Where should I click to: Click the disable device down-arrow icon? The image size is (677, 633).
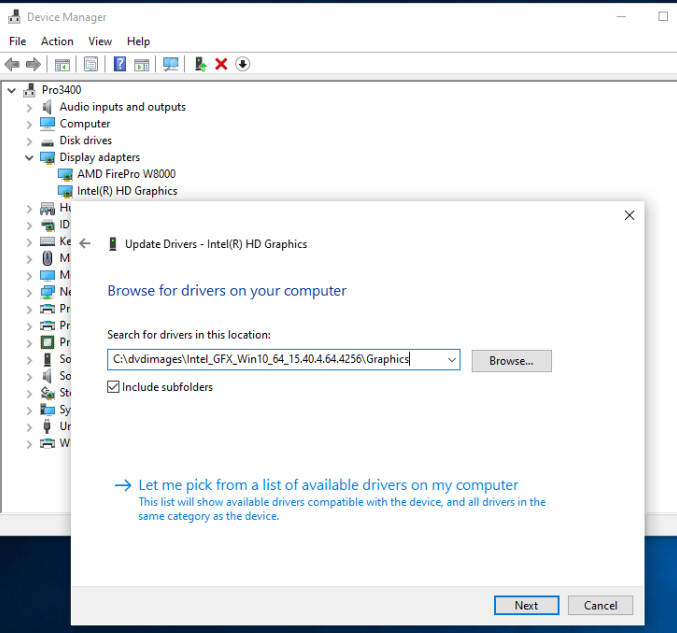pos(243,64)
